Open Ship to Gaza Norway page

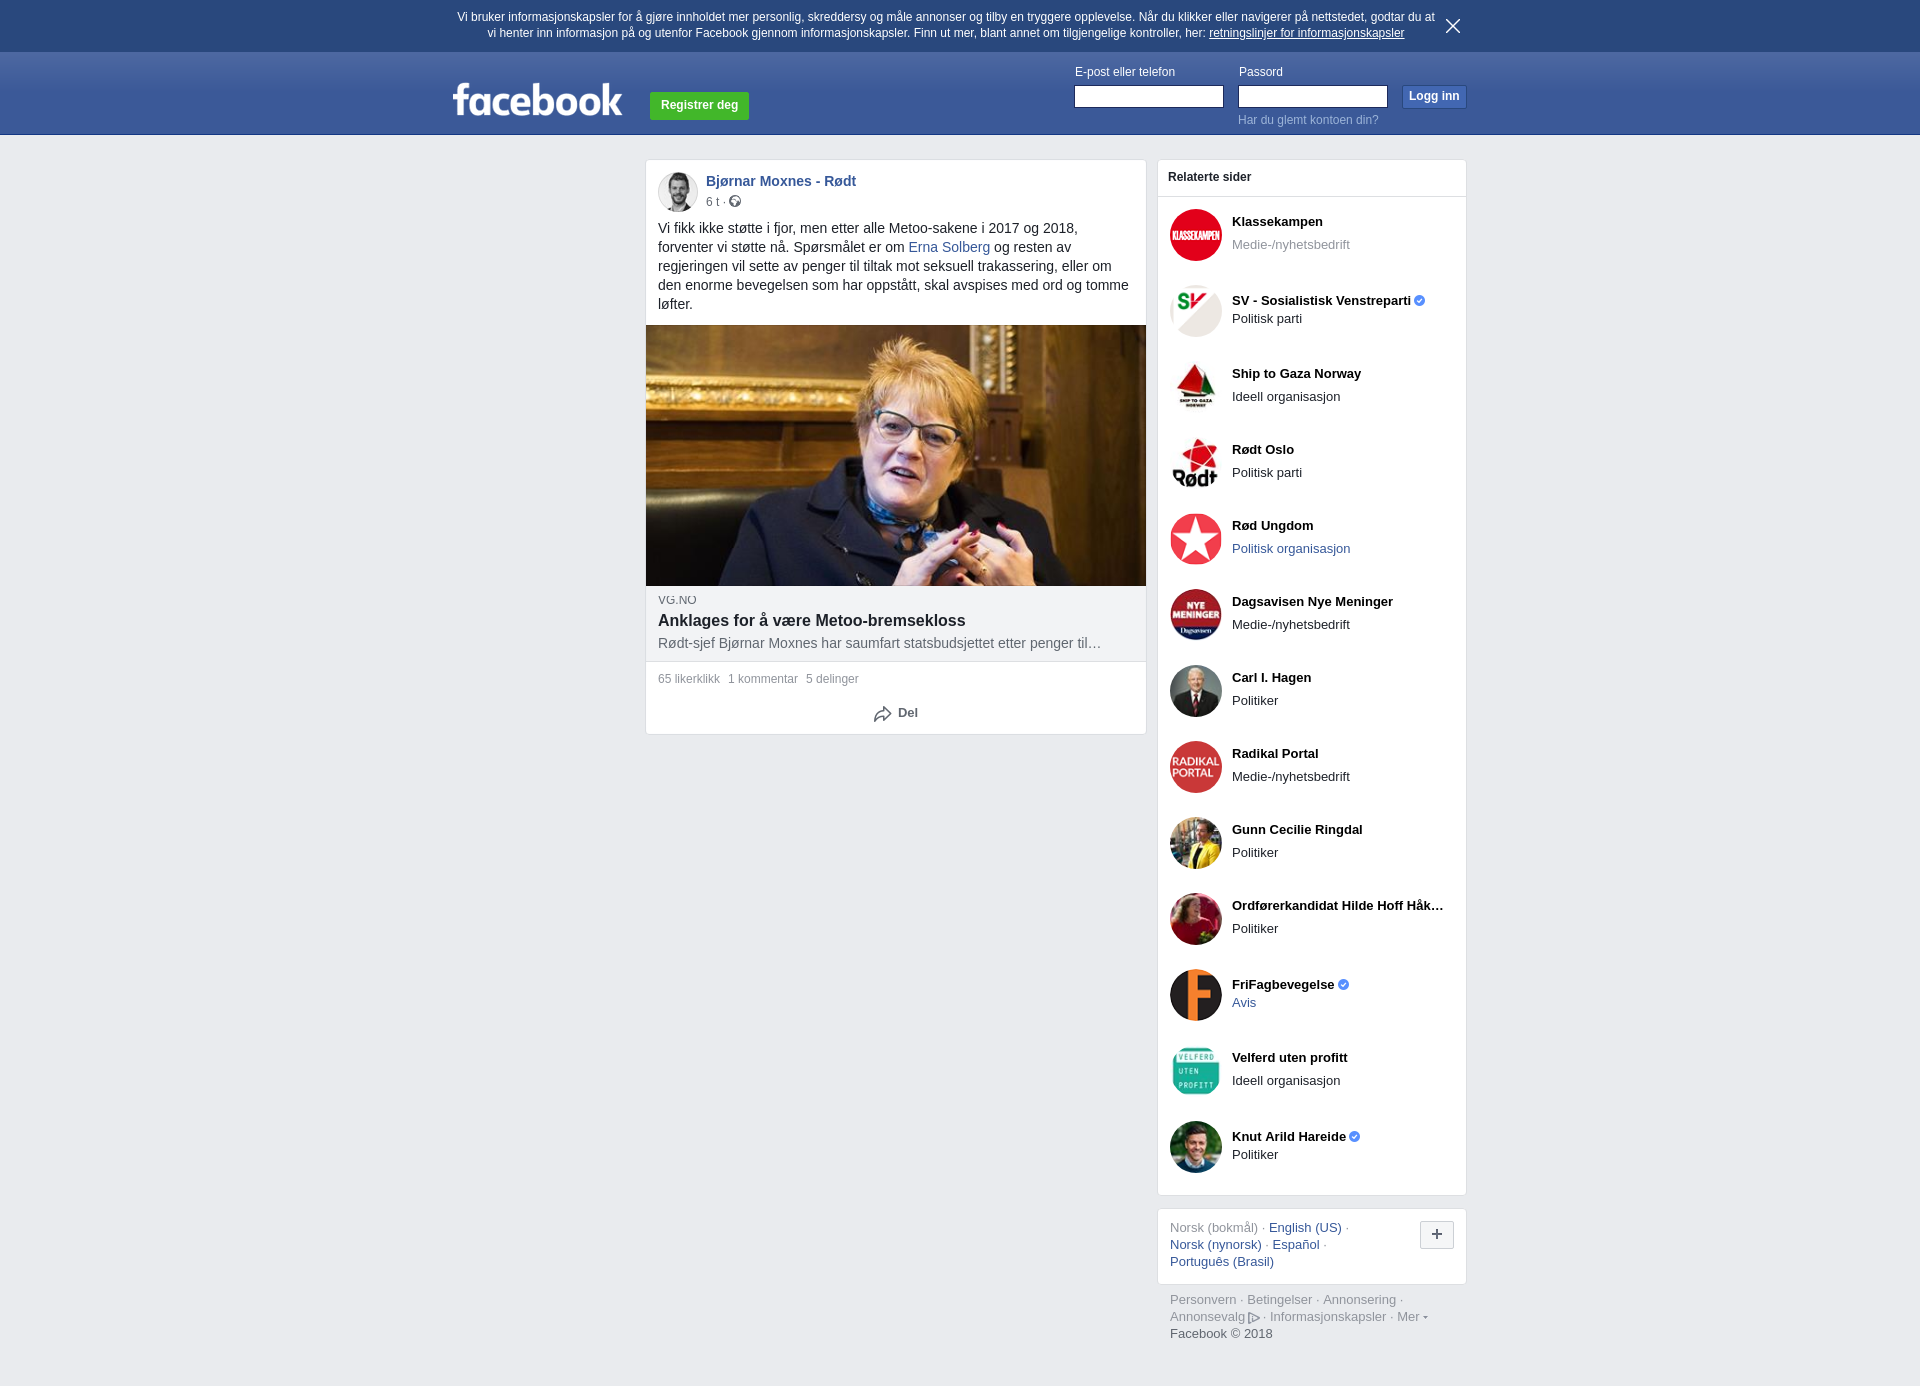pyautogui.click(x=1296, y=374)
